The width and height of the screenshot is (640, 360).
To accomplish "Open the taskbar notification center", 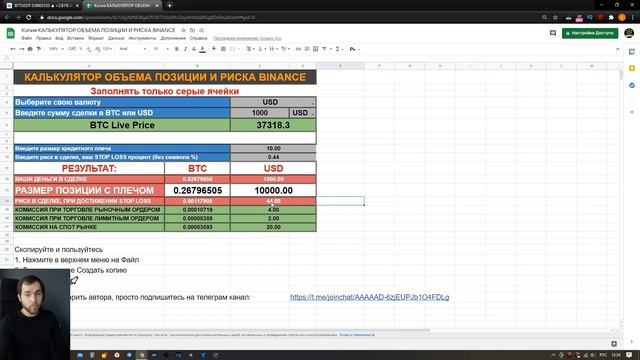I will [x=629, y=355].
